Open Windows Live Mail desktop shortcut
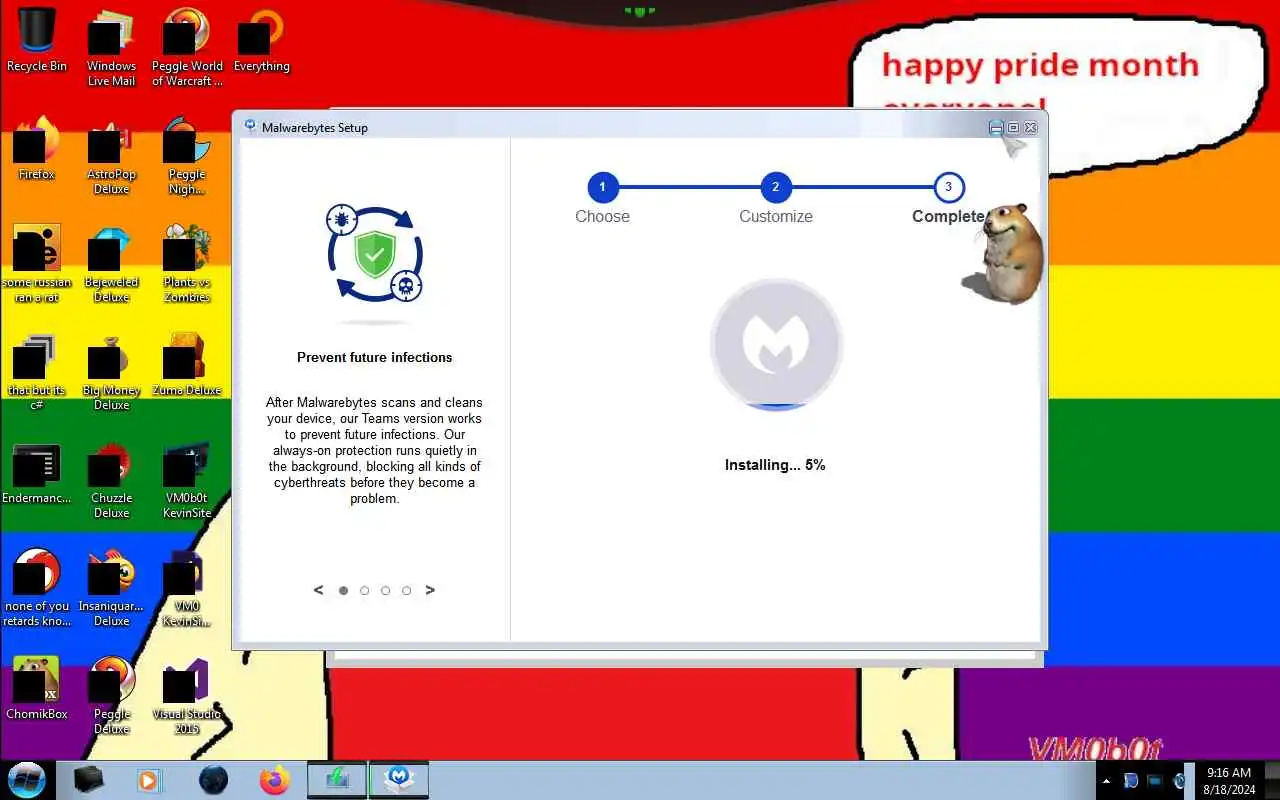Image resolution: width=1280 pixels, height=800 pixels. coord(111,48)
